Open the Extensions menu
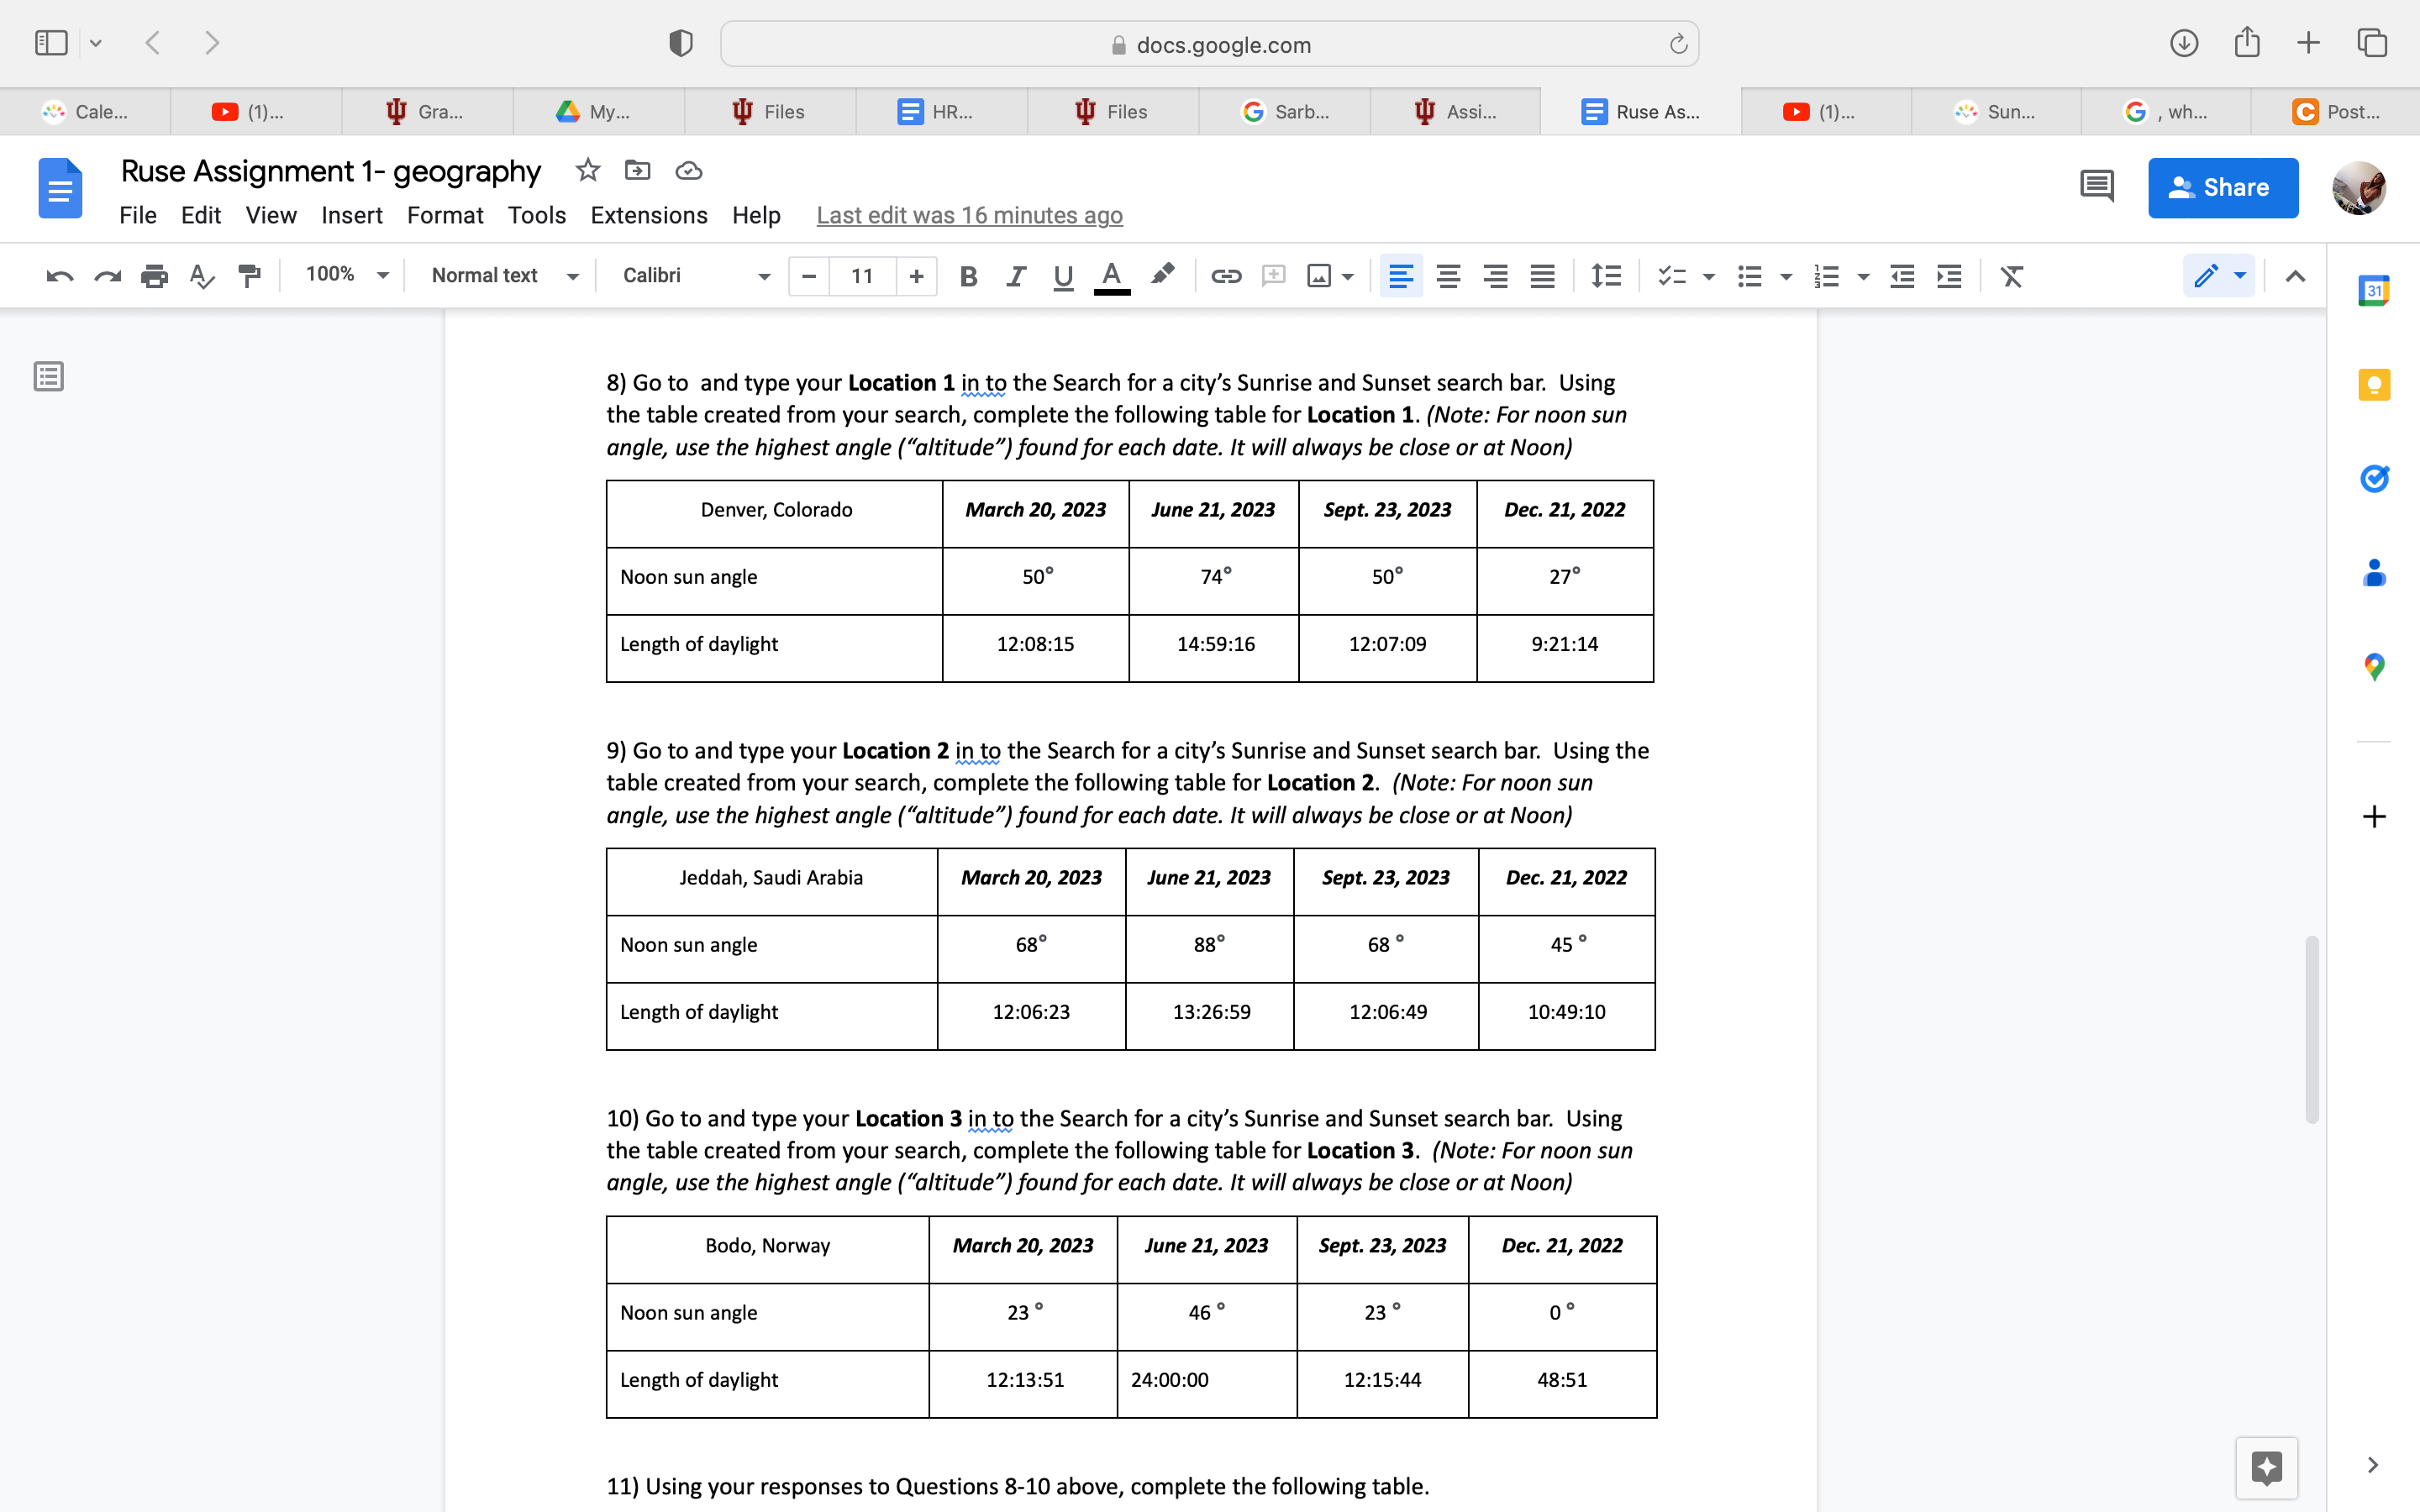Image resolution: width=2420 pixels, height=1512 pixels. pos(648,215)
